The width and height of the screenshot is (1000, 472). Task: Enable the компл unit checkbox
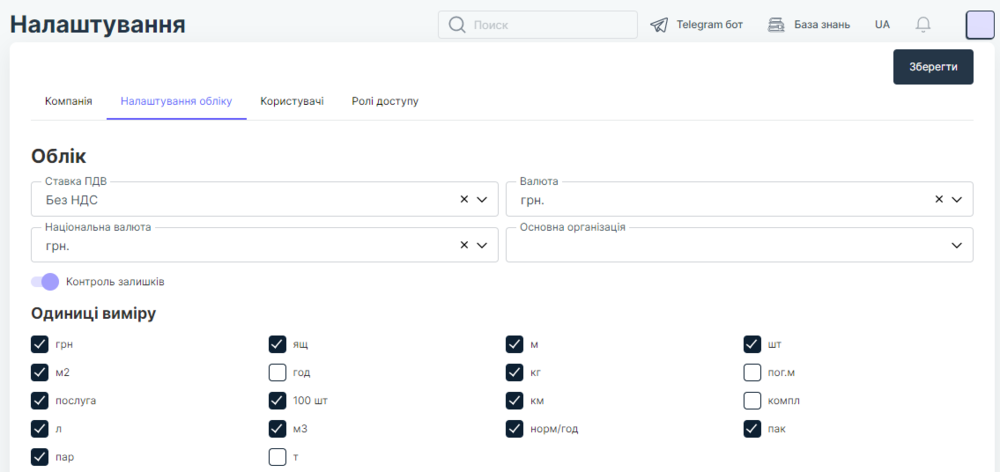753,401
